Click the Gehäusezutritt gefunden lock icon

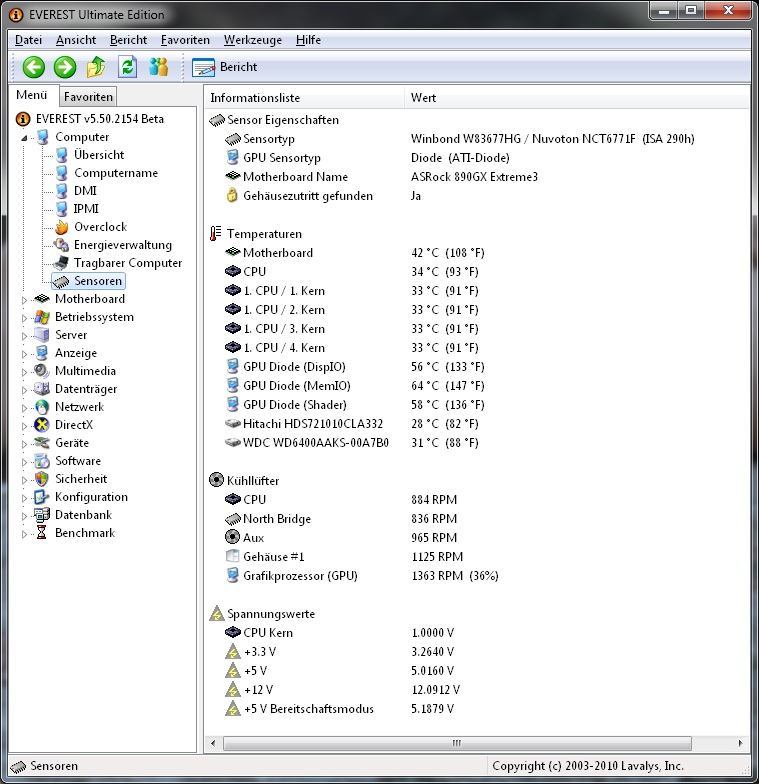232,195
